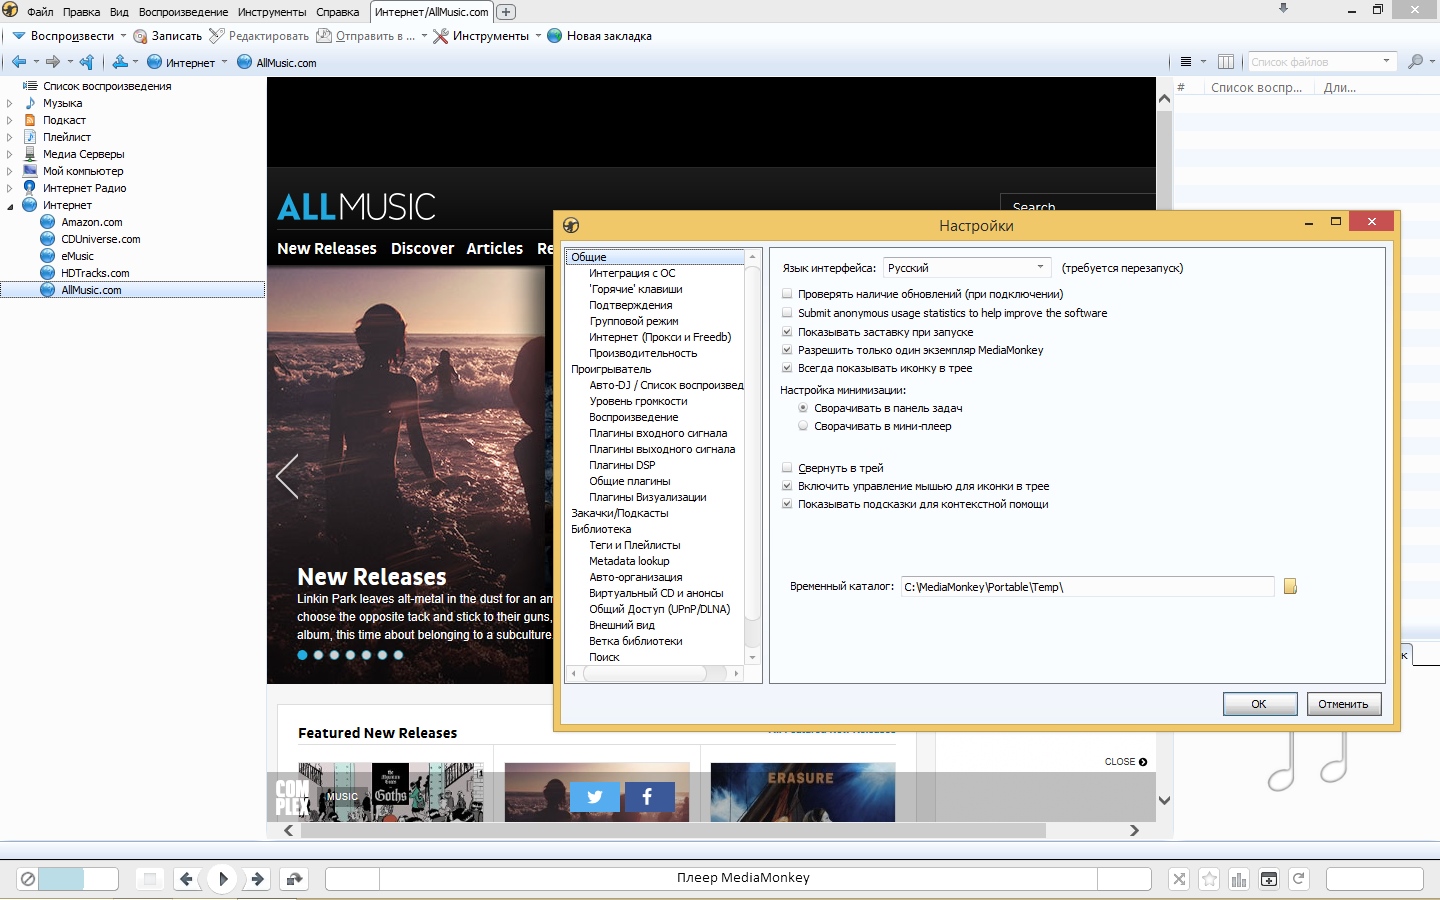Click the Новая закладка globe button
The width and height of the screenshot is (1440, 900).
[599, 36]
